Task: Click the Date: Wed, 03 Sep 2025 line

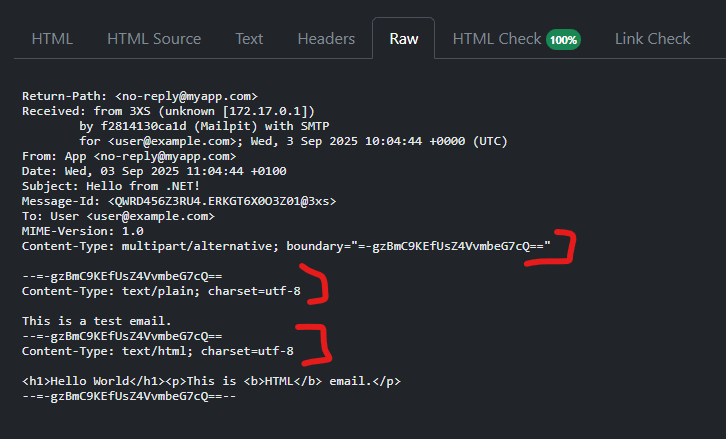Action: (x=154, y=171)
